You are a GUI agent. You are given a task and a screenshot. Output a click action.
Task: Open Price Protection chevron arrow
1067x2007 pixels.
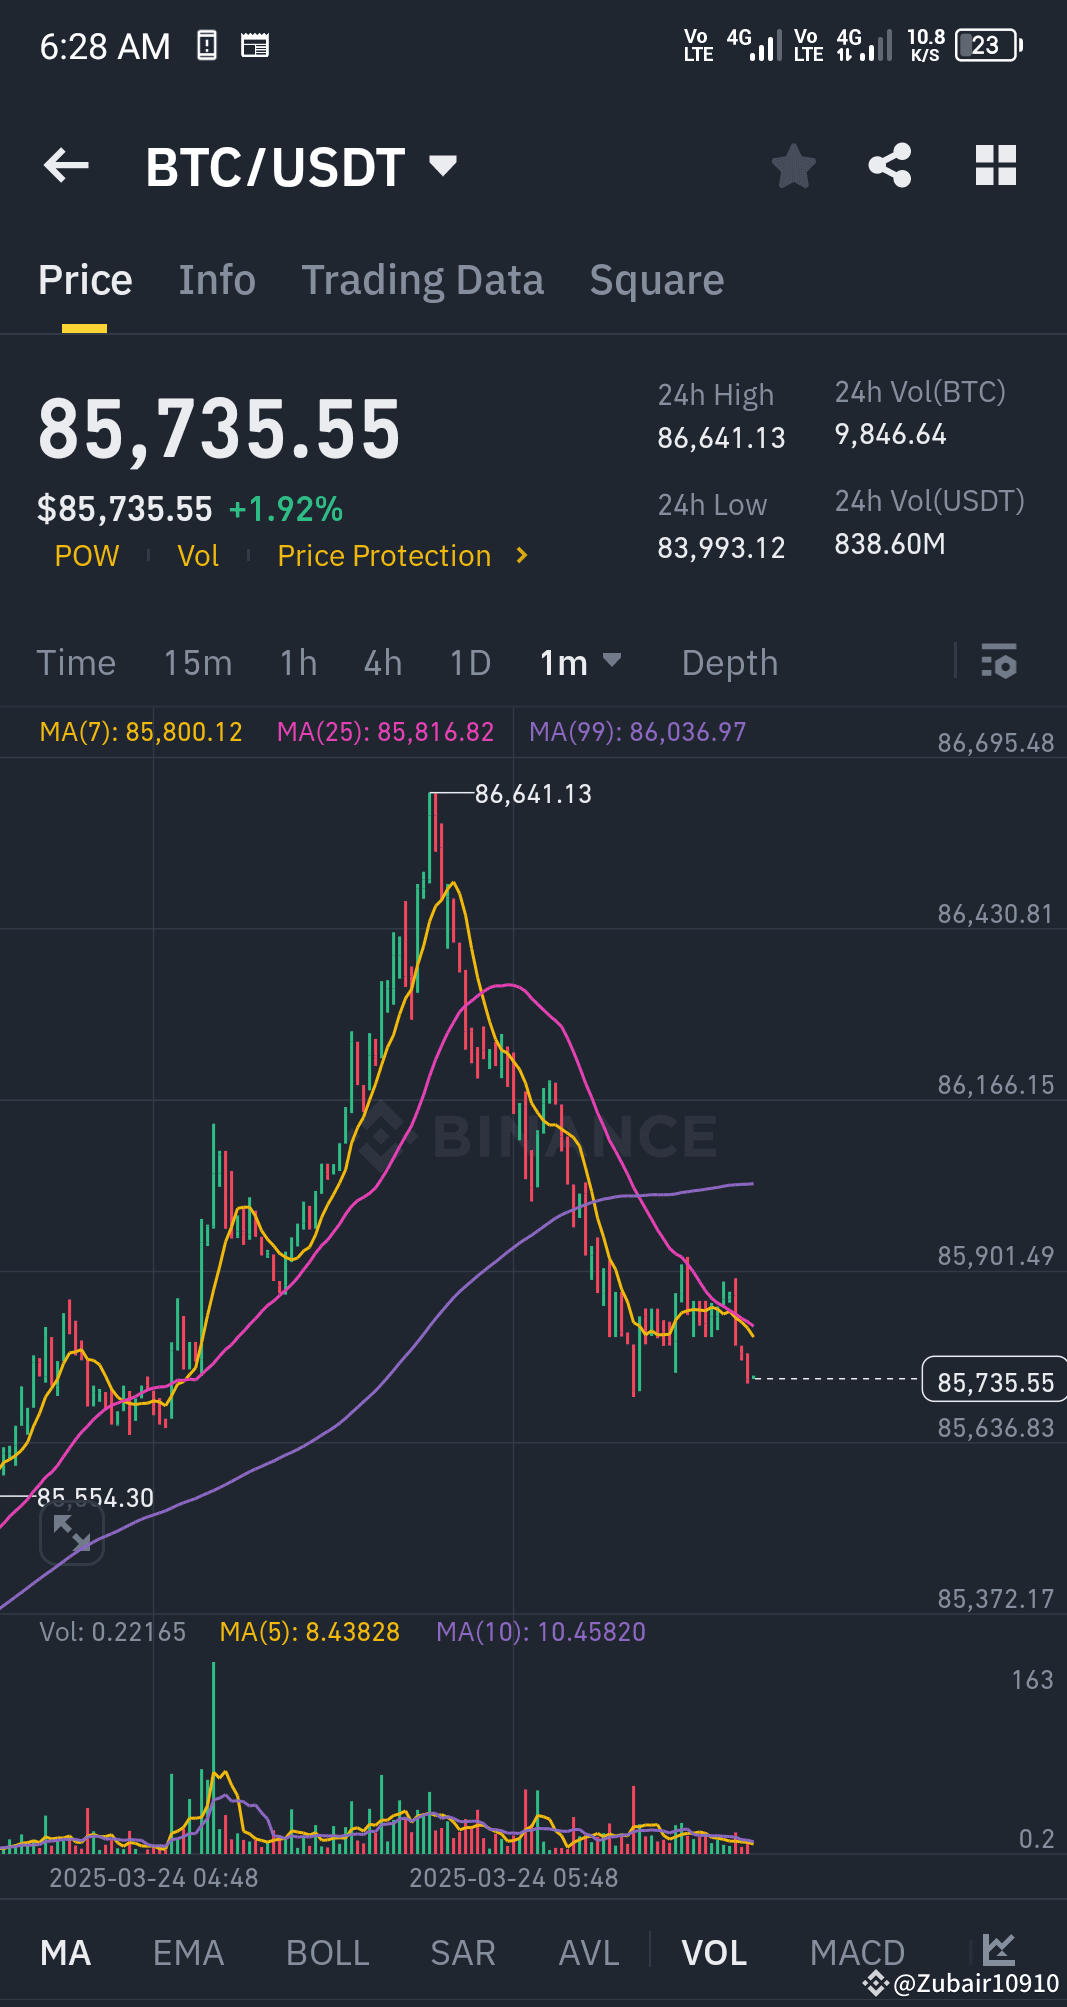point(522,555)
